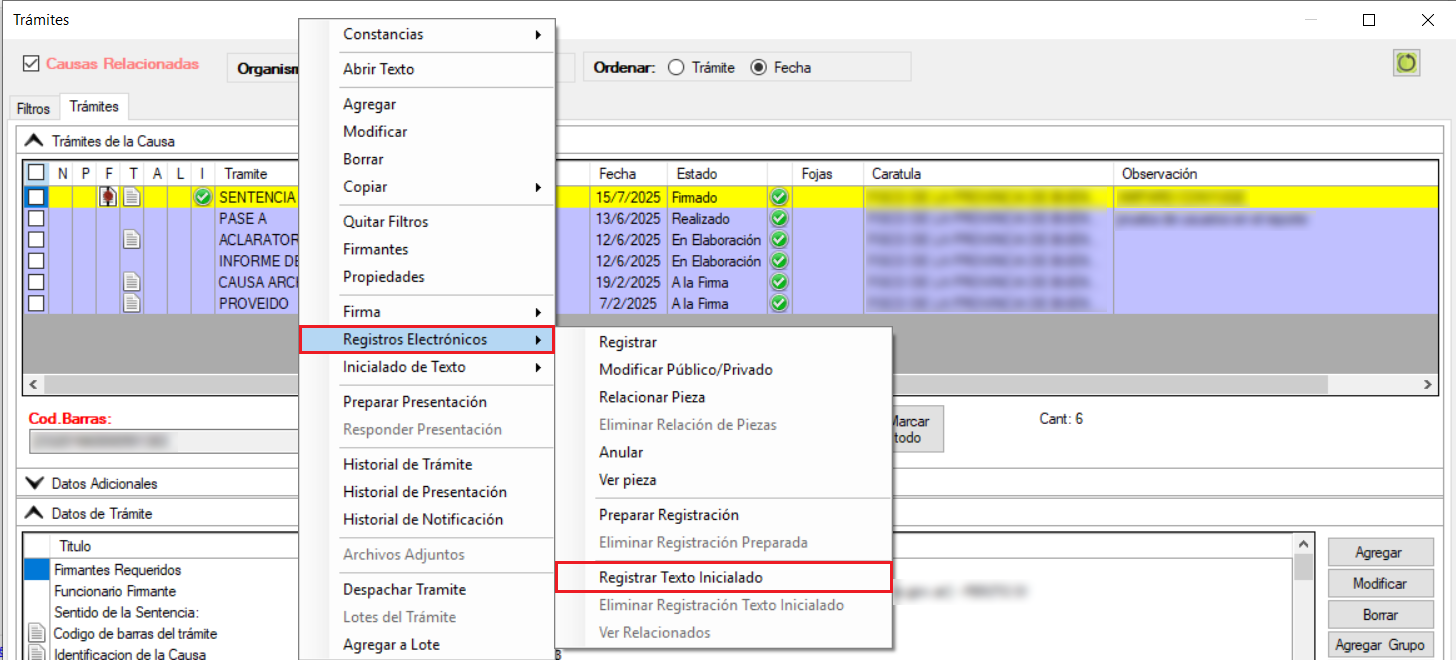Uncheck the Causas Relacionadas checkbox
The width and height of the screenshot is (1456, 660).
[30, 64]
